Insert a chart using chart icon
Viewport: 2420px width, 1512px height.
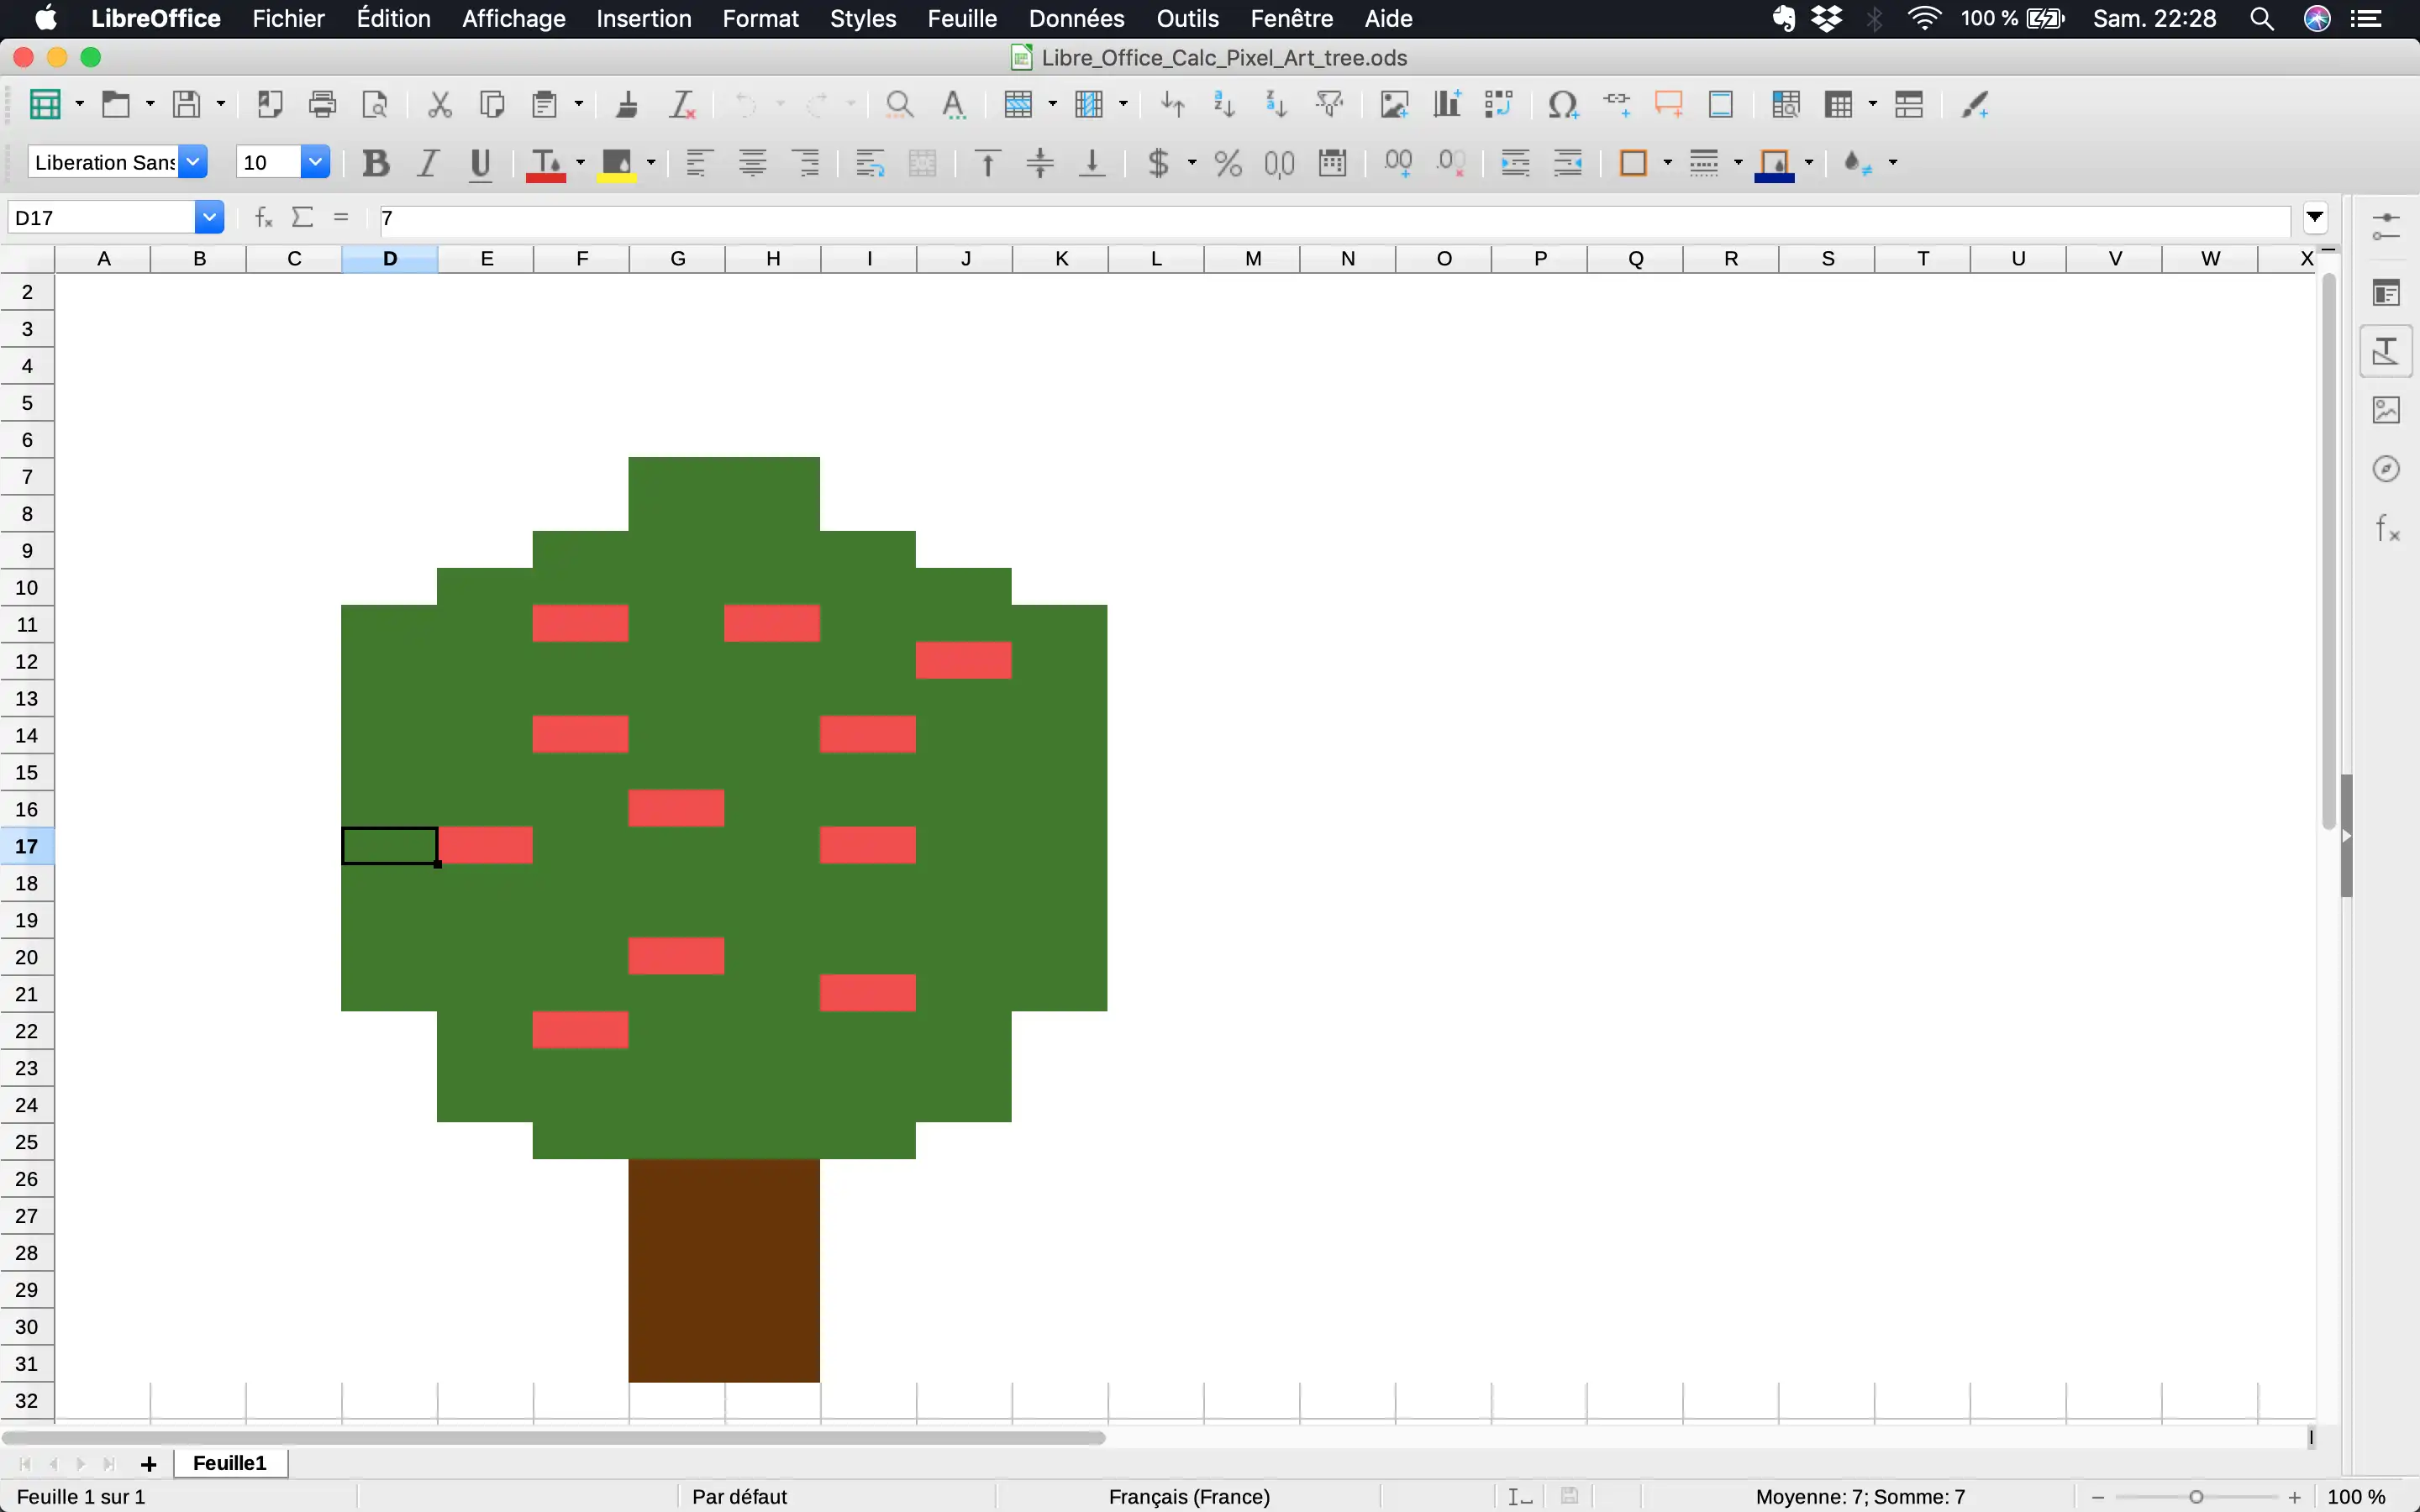click(x=1447, y=104)
